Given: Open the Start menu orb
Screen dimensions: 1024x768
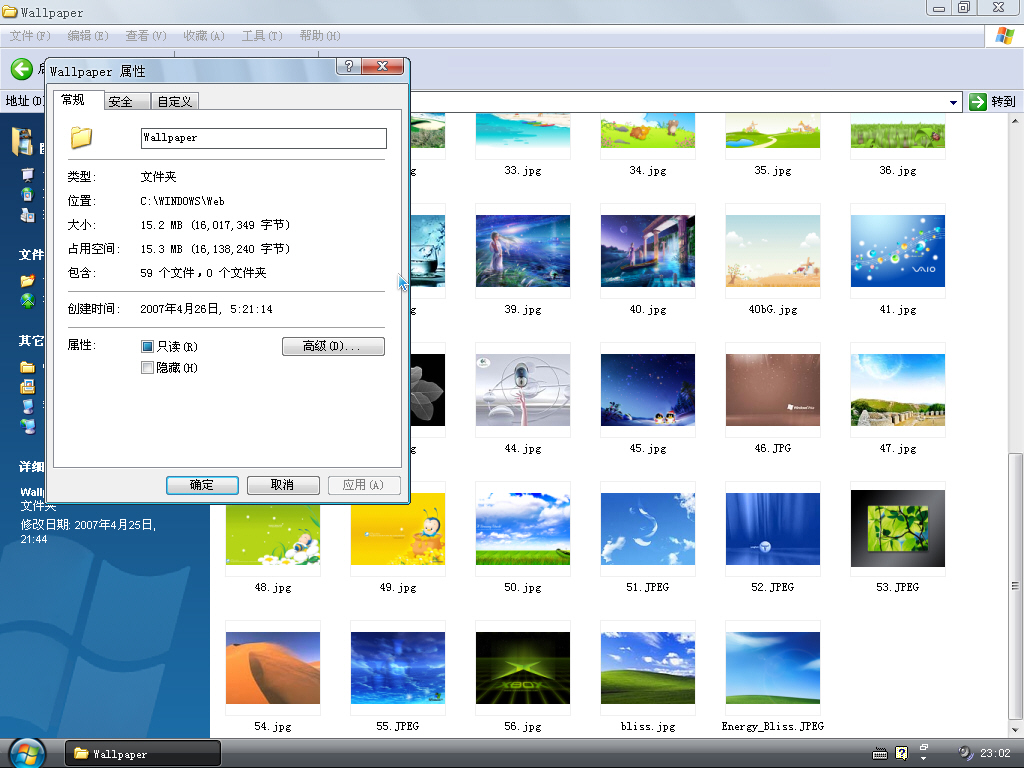Looking at the screenshot, I should [x=27, y=752].
